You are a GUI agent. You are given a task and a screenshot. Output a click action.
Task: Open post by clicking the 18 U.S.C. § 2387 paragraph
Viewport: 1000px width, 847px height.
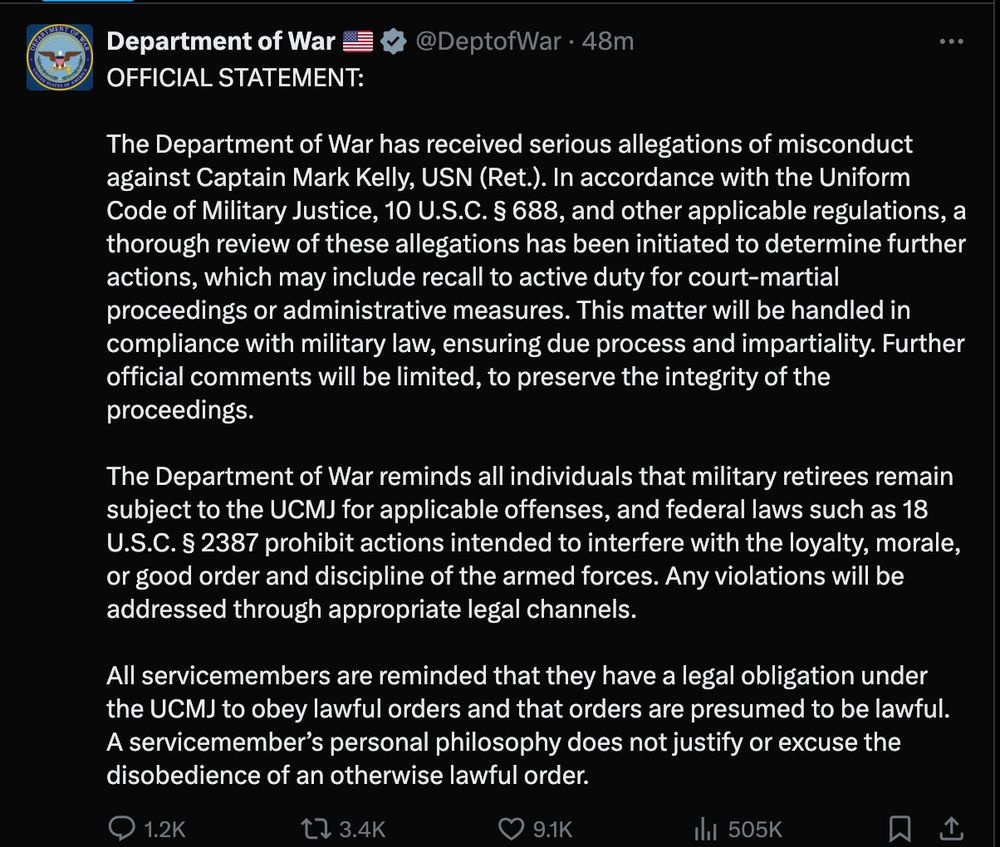pos(534,543)
